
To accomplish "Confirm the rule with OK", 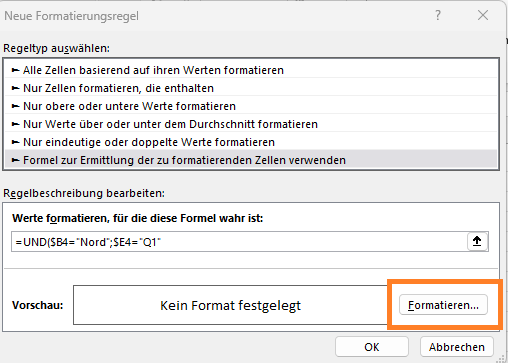I will [x=372, y=347].
